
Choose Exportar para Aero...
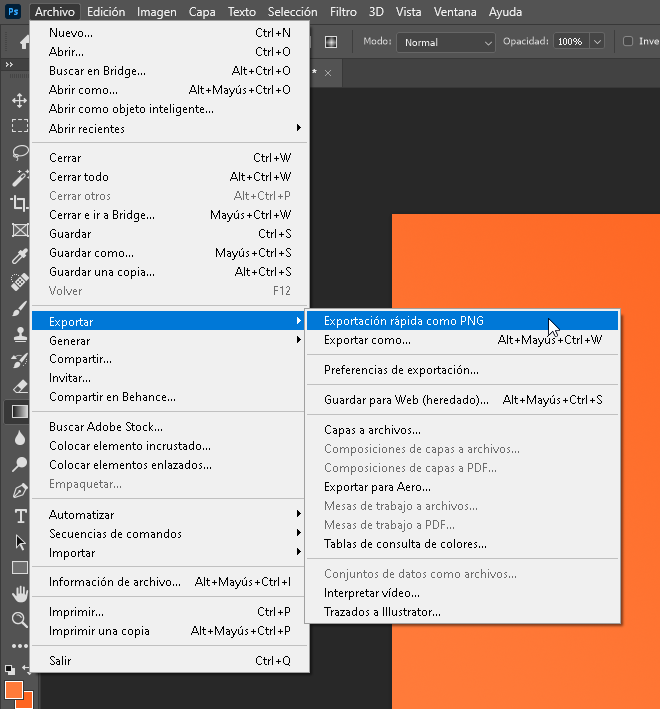coord(462,487)
